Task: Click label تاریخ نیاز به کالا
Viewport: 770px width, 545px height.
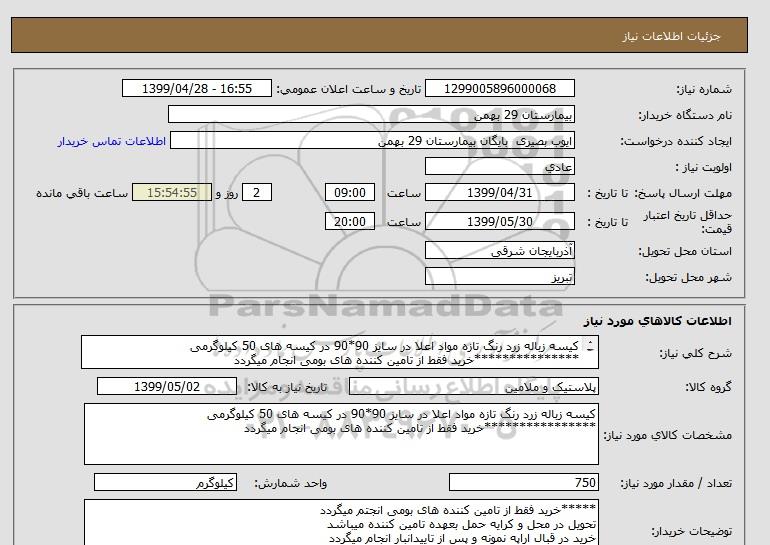Action: pyautogui.click(x=287, y=387)
